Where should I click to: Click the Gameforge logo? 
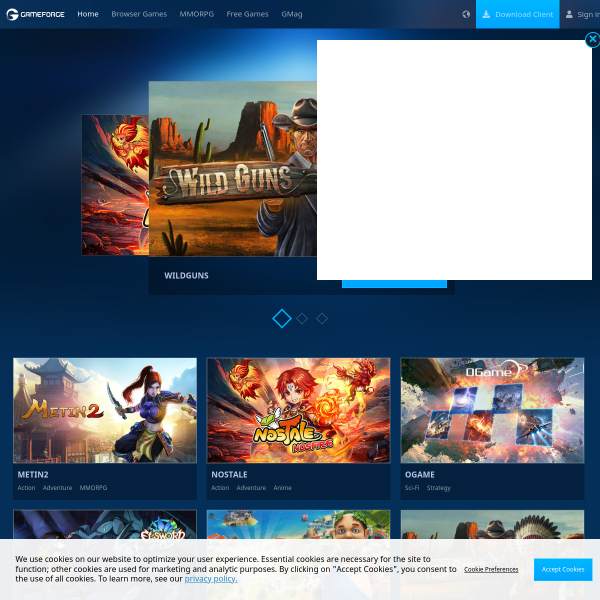tap(35, 14)
